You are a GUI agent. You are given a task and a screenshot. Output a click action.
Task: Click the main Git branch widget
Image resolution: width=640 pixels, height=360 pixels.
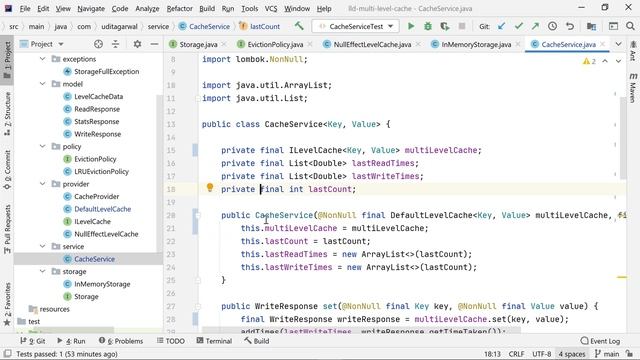[607, 354]
